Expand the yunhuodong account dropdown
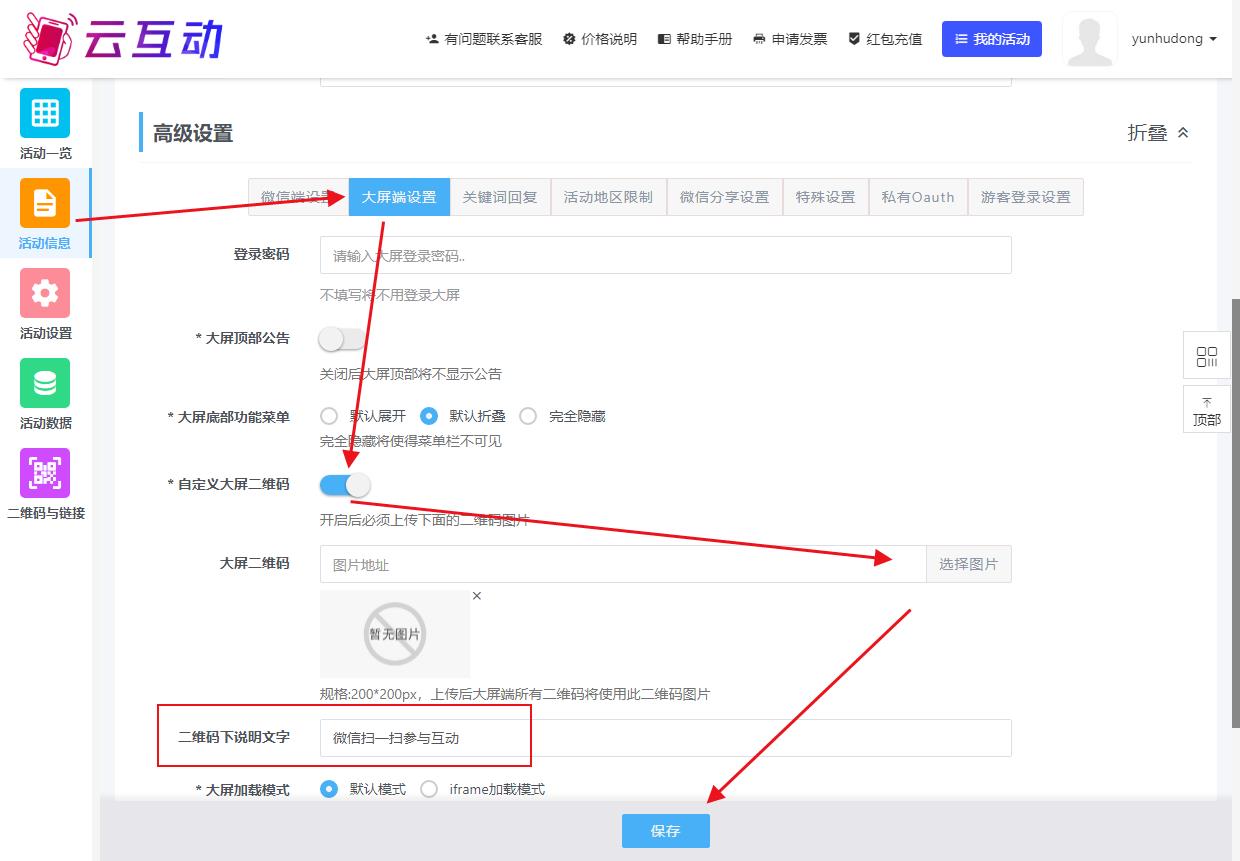 point(1174,39)
